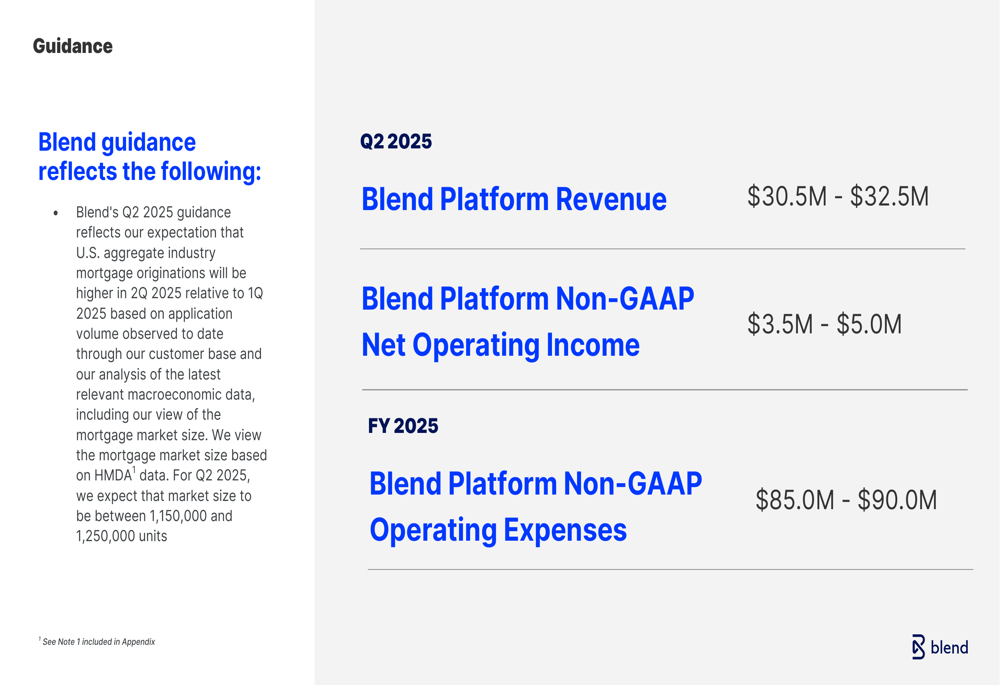Select the Guidance slide title
Image resolution: width=1000 pixels, height=685 pixels.
click(x=73, y=46)
